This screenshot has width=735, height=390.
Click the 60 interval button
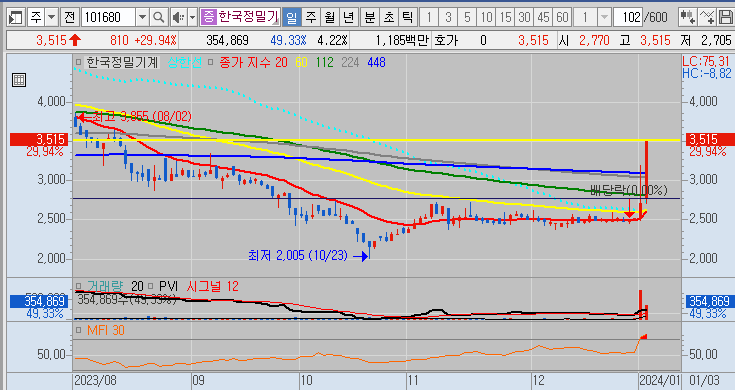(562, 18)
